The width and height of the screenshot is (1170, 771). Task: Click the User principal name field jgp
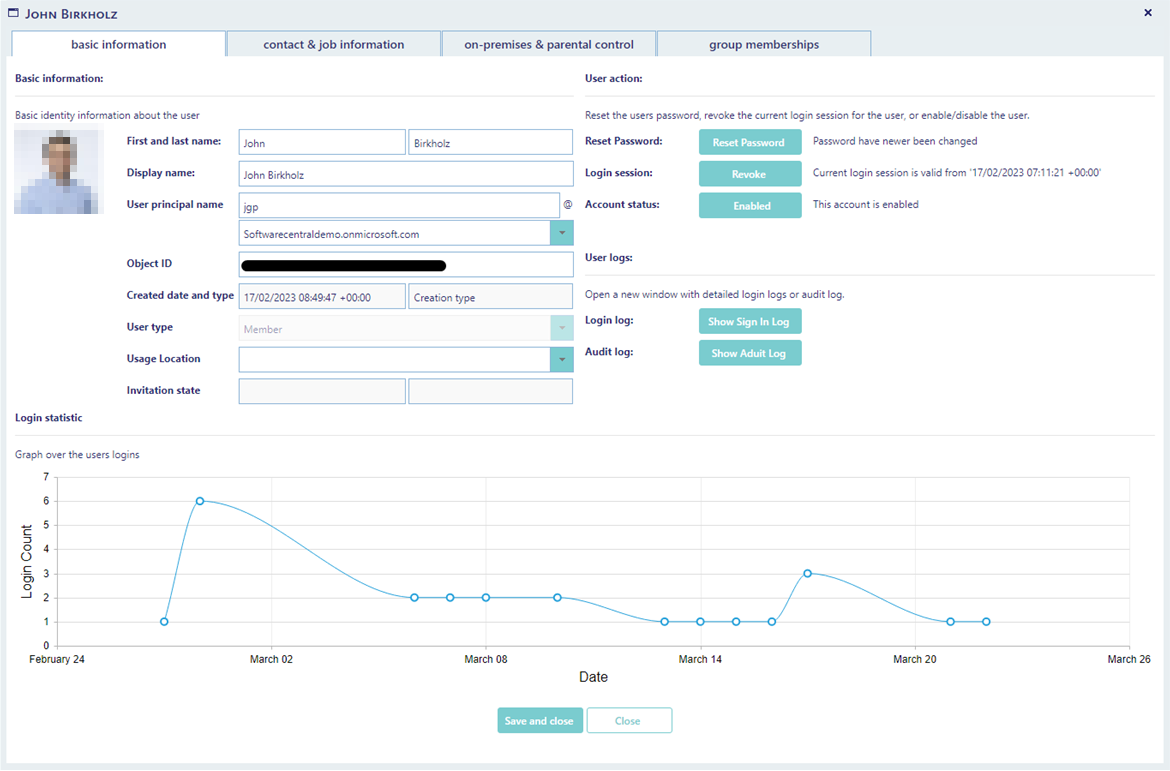pyautogui.click(x=399, y=205)
